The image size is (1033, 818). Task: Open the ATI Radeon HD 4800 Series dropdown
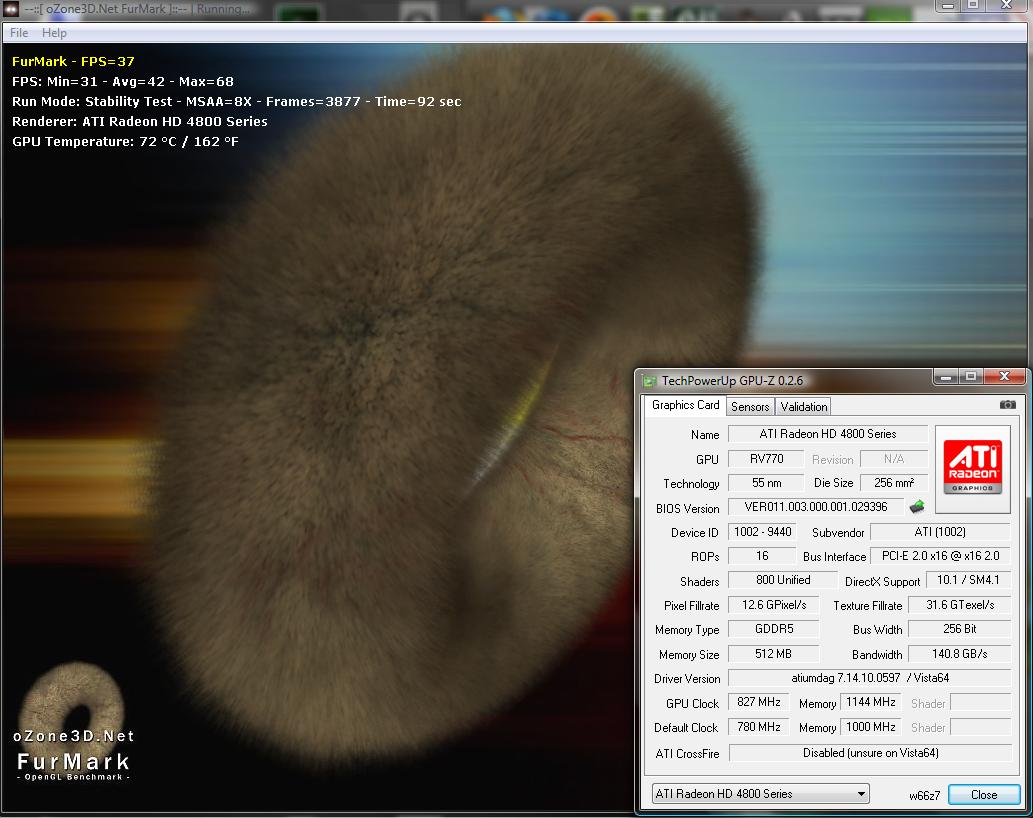click(760, 794)
